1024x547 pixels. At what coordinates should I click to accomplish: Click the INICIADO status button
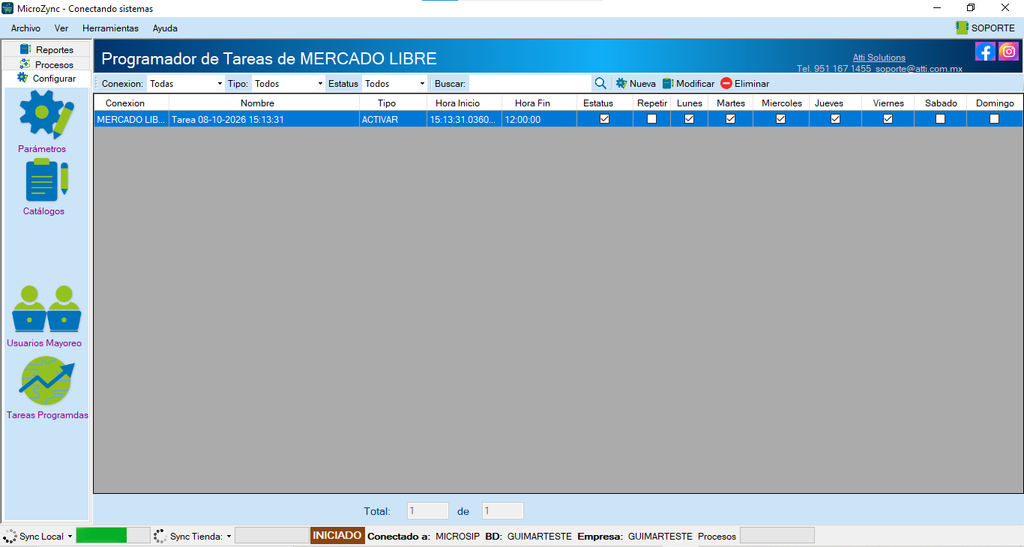click(337, 536)
